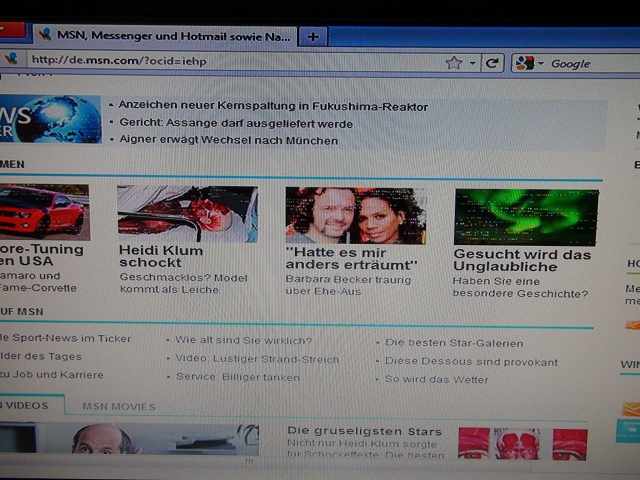Click 'Aigner erwägt Wechsel nach München' headline

click(228, 140)
